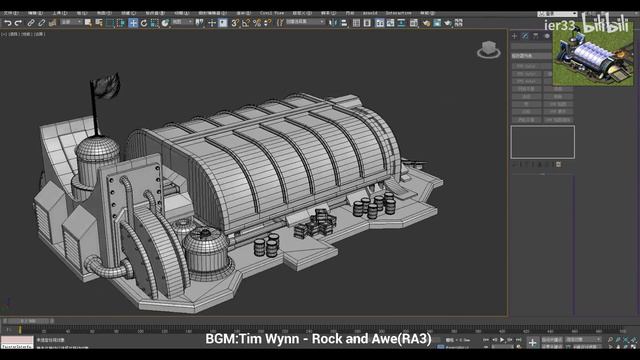Screen dimensions: 640x360
Task: Open the 编辑 menu
Action: (x=35, y=13)
